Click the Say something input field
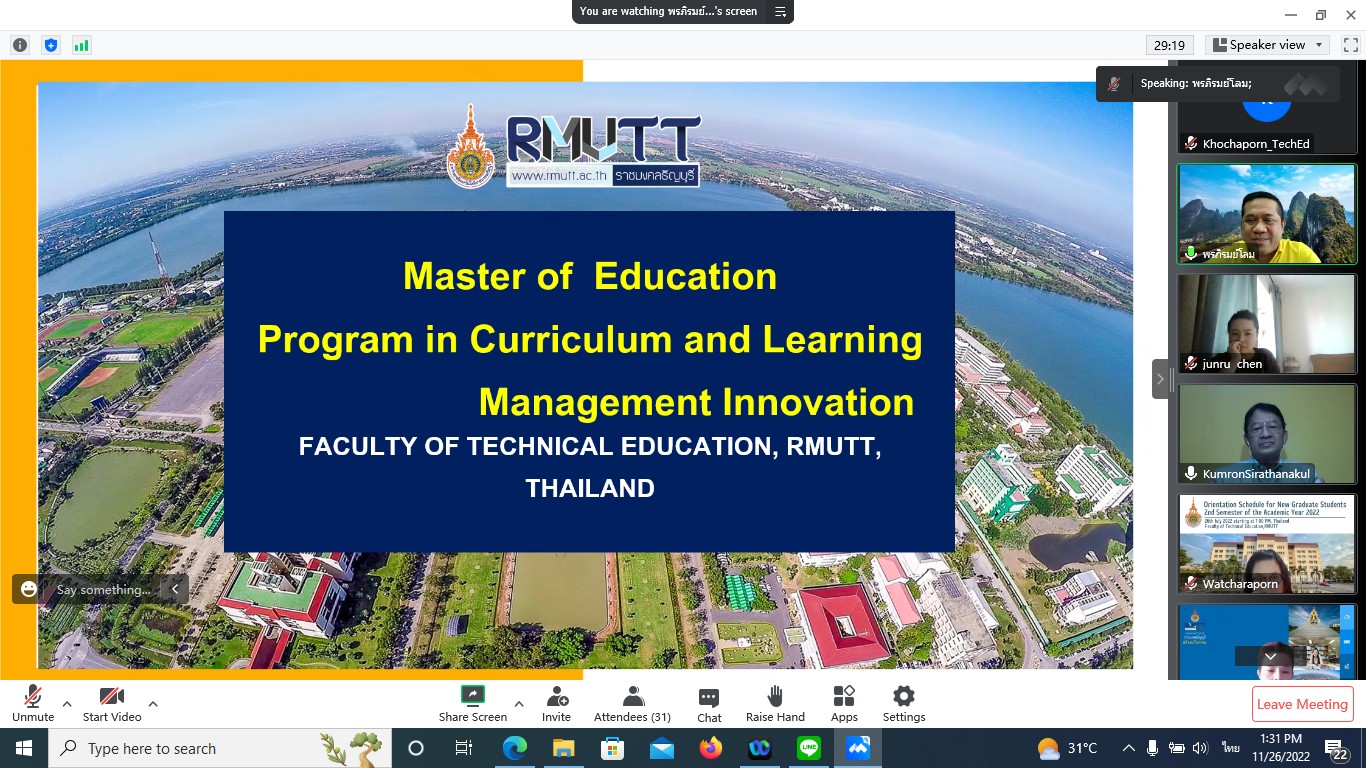This screenshot has width=1366, height=768. [x=105, y=590]
